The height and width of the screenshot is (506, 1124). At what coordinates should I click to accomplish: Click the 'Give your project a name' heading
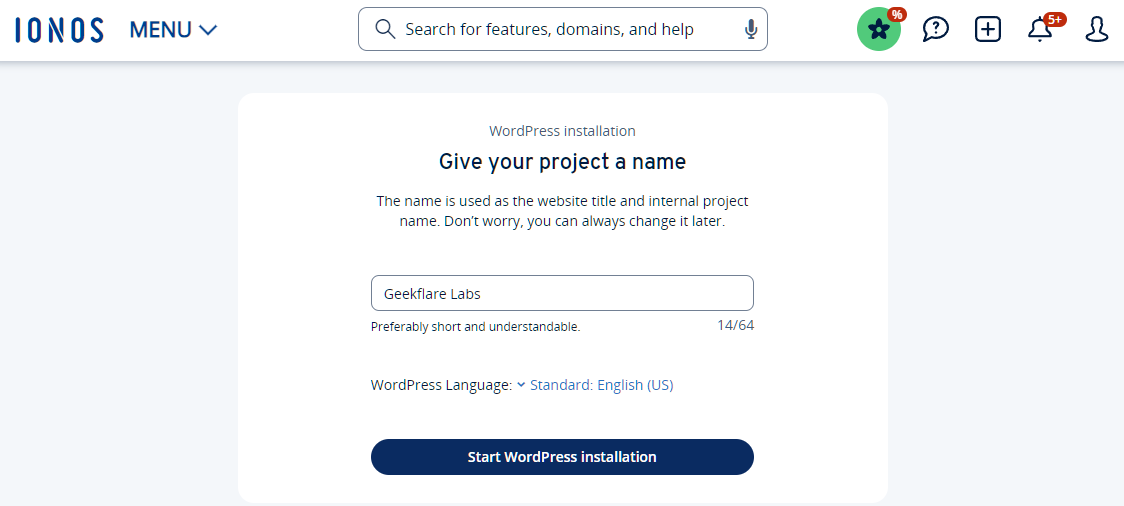tap(562, 162)
